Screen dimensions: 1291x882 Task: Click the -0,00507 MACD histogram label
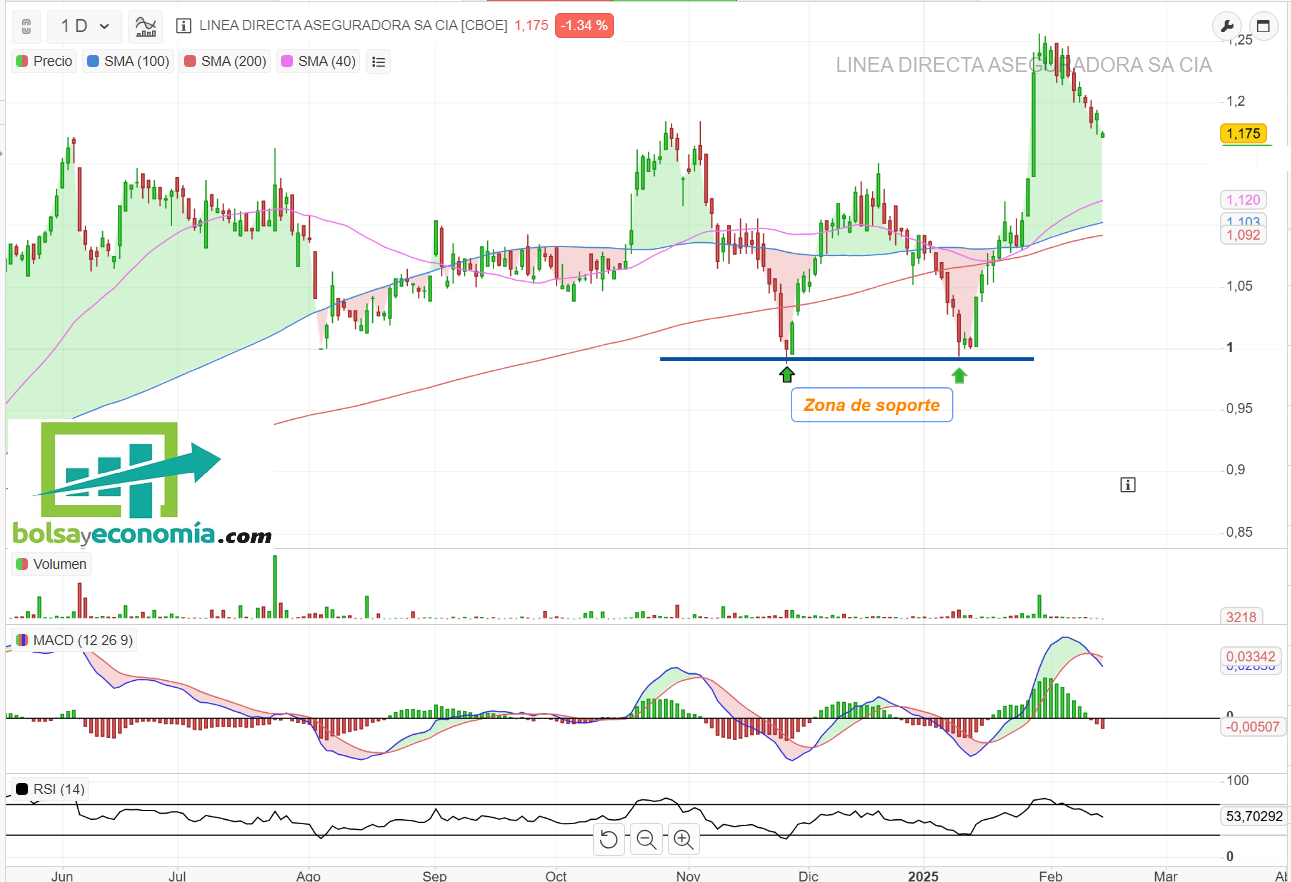click(x=1251, y=727)
